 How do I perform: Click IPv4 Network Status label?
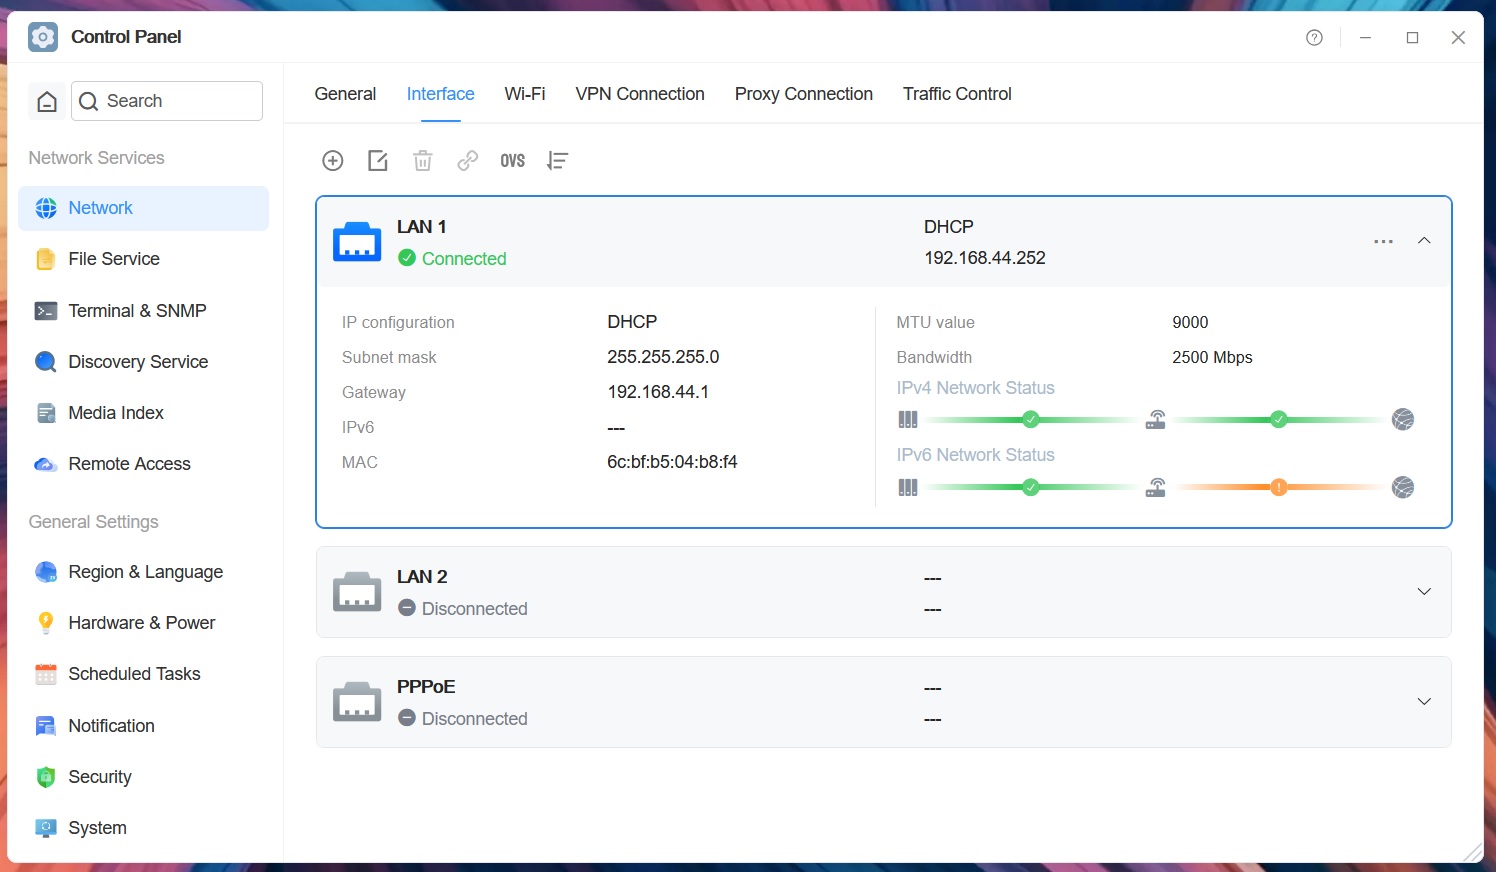[975, 388]
